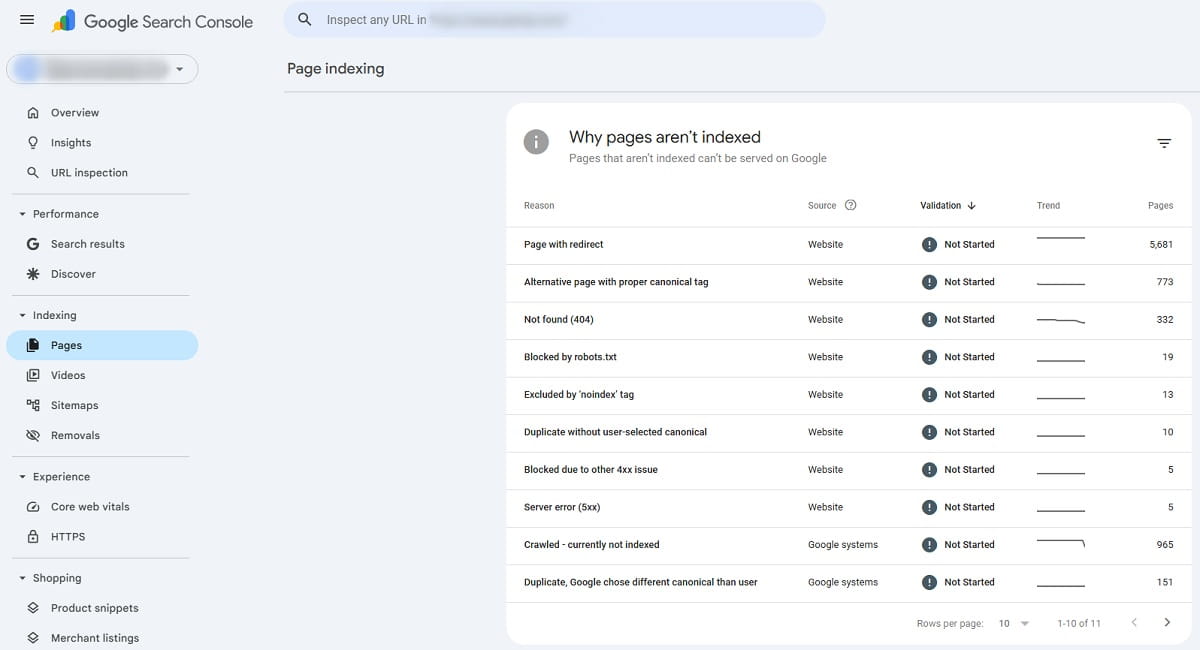Image resolution: width=1200 pixels, height=650 pixels.
Task: Click the Removals crossed-out eye icon
Action: click(x=33, y=435)
